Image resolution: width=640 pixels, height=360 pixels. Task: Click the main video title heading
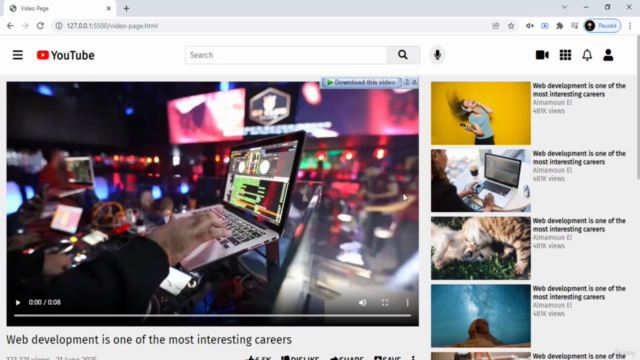click(x=149, y=340)
